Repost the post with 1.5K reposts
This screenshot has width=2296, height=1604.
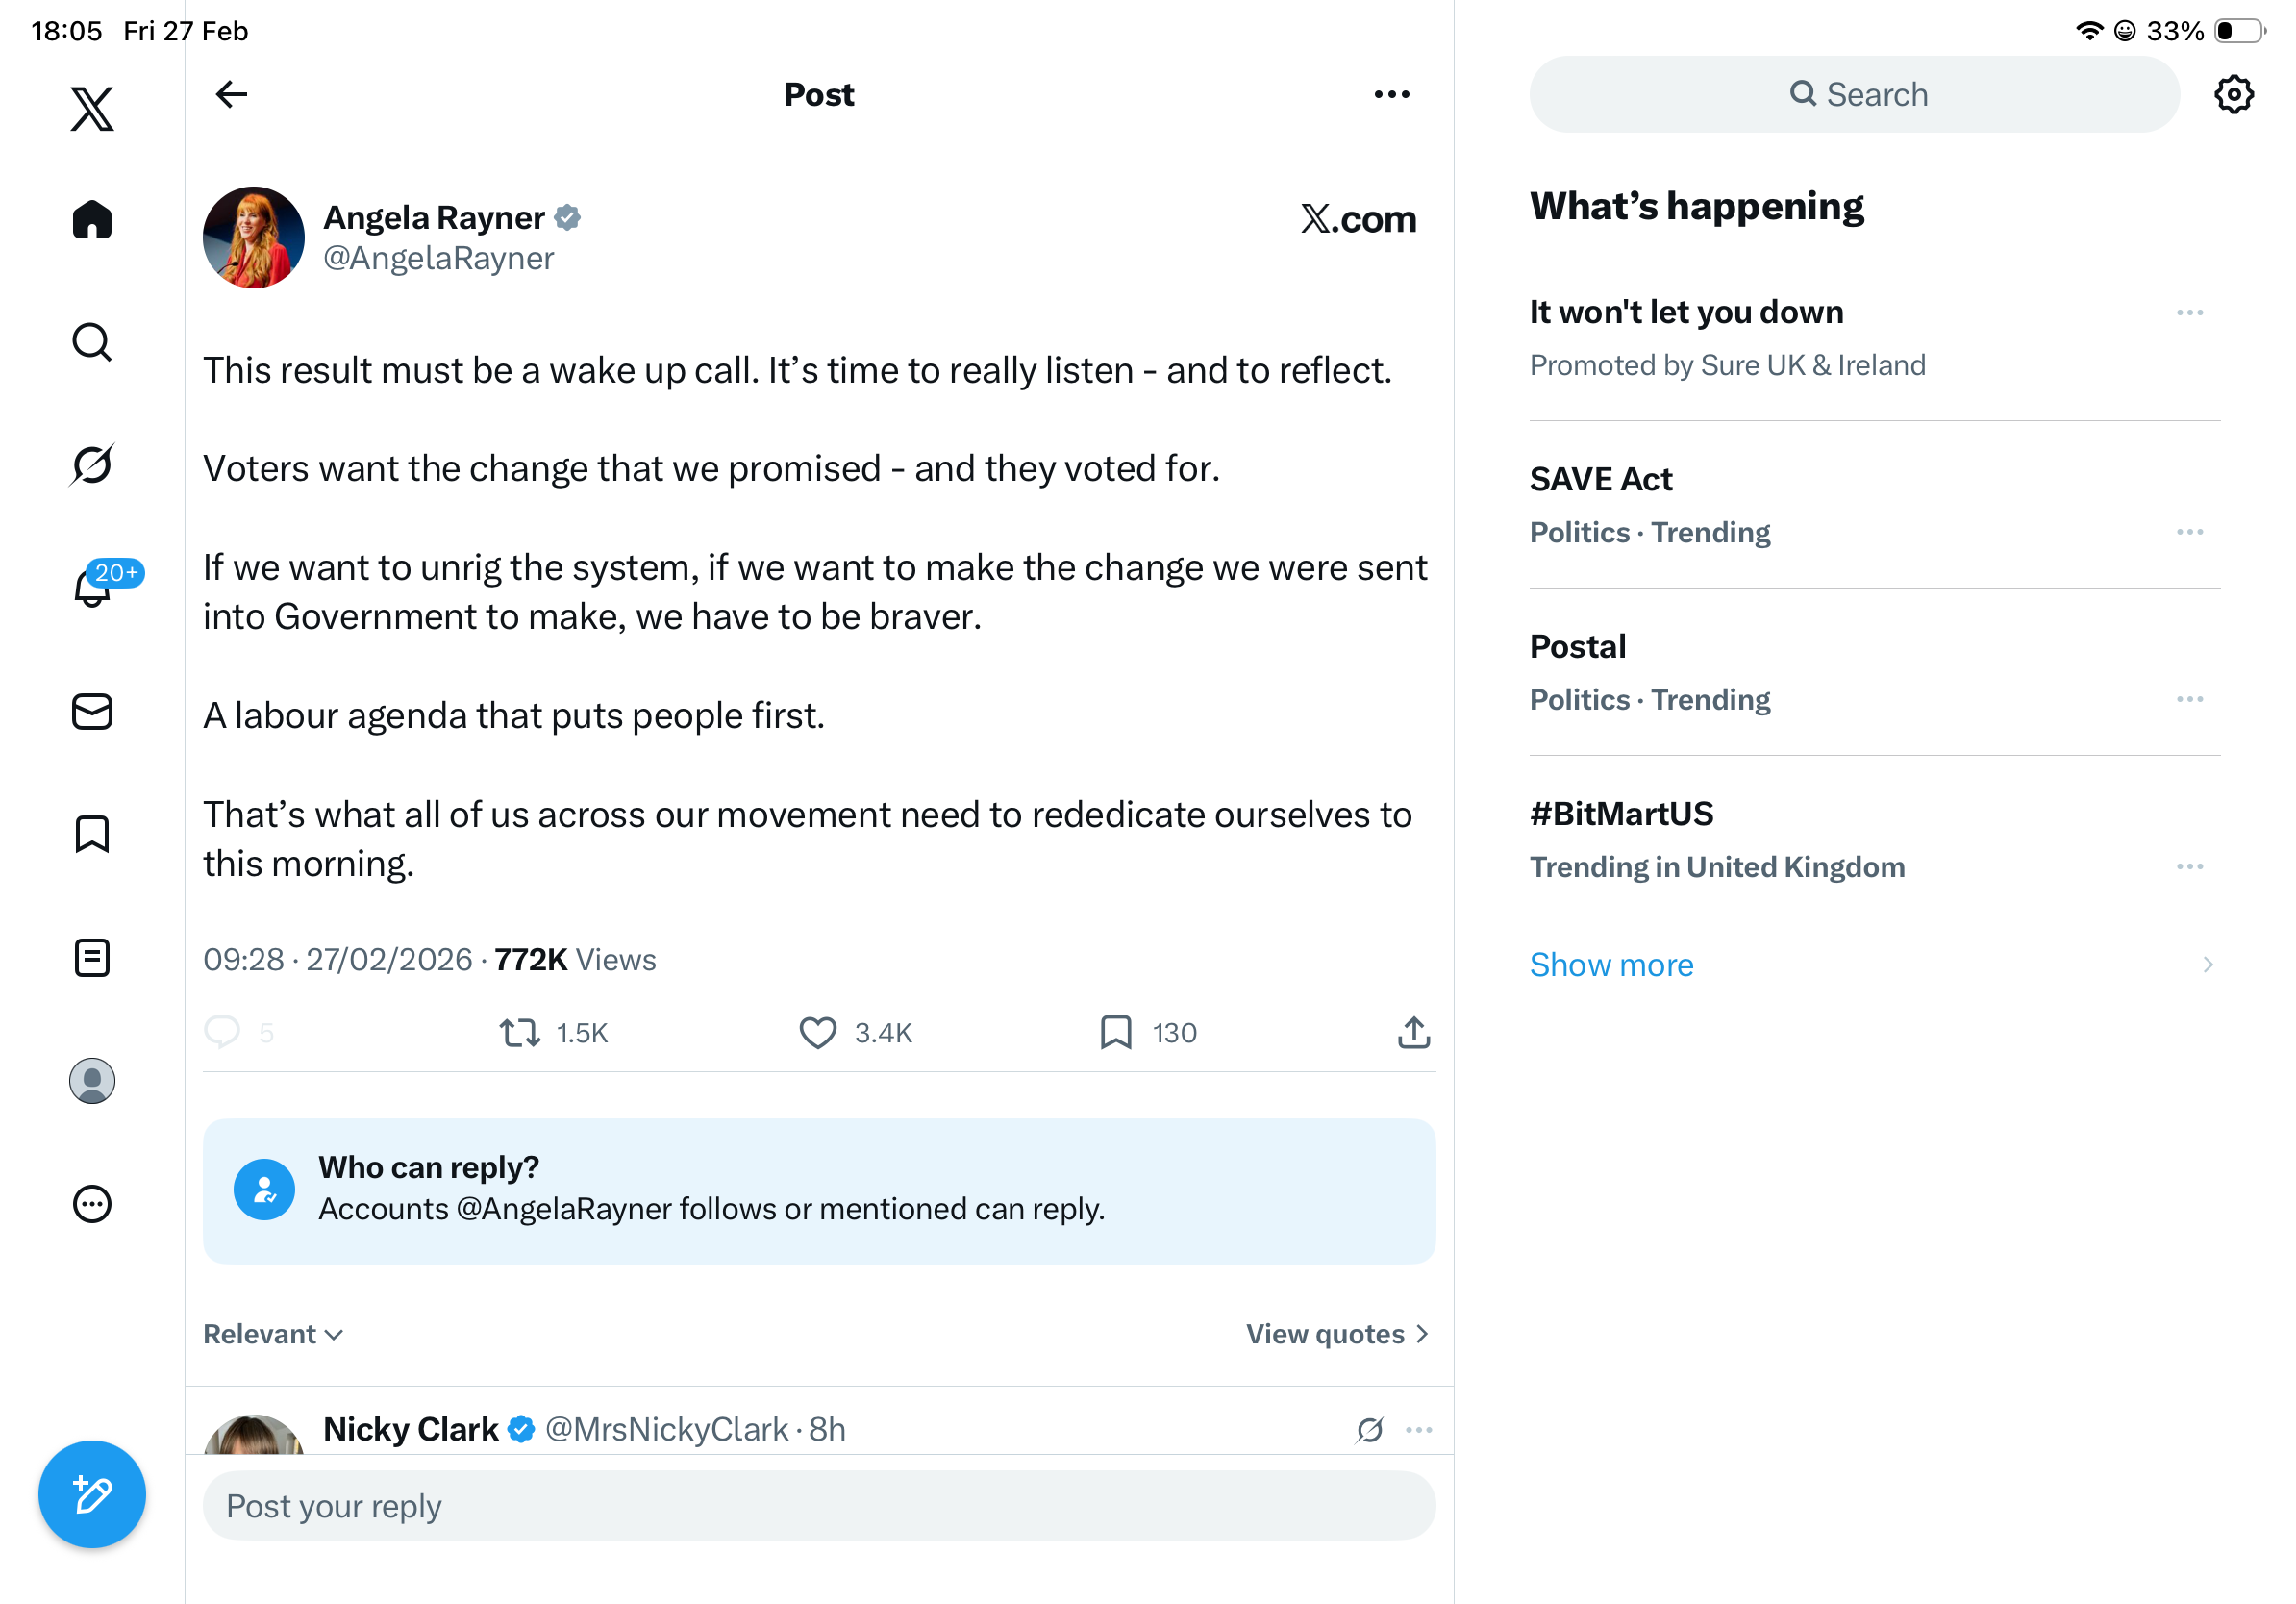(x=520, y=1033)
